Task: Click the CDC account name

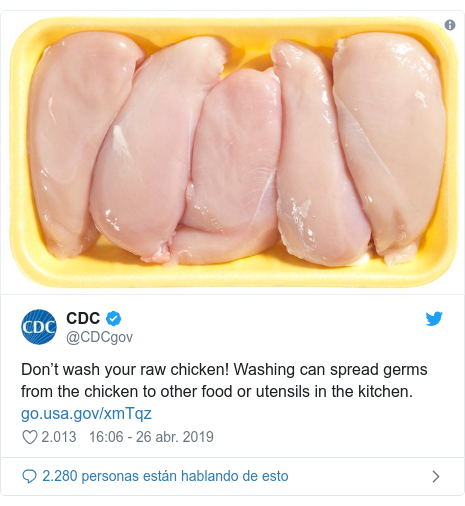Action: coord(83,318)
